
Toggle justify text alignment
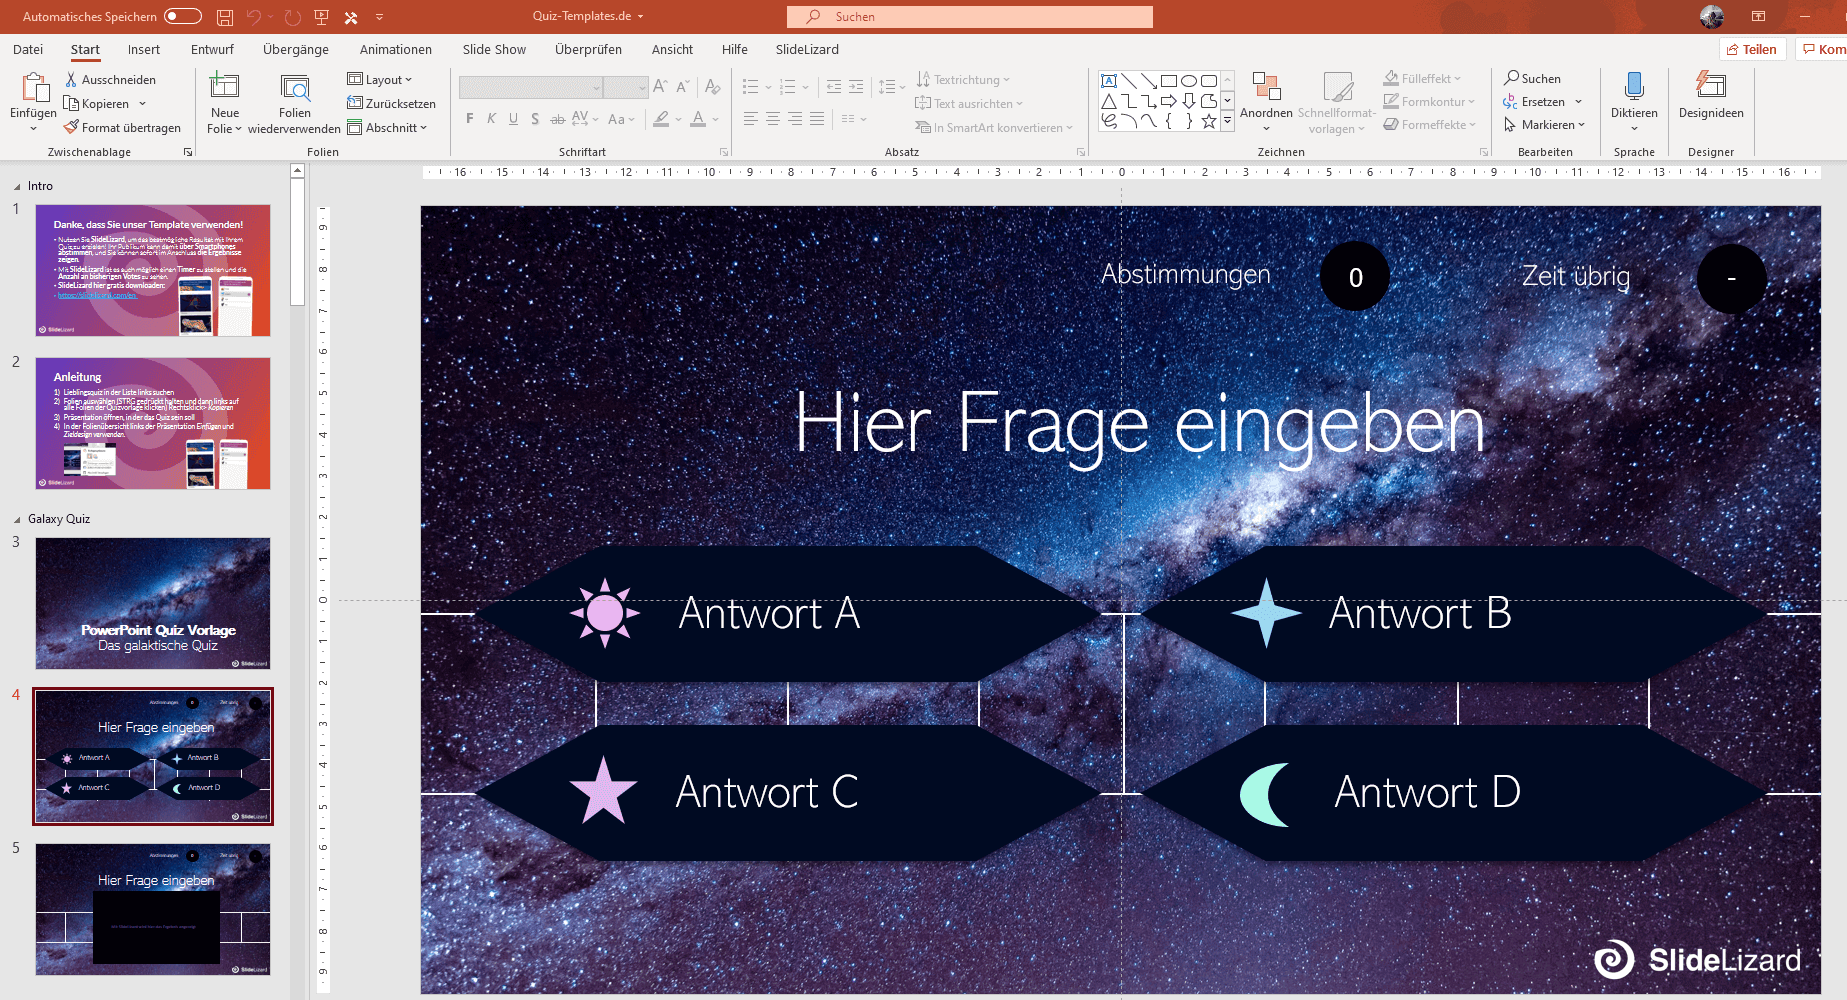coord(817,119)
